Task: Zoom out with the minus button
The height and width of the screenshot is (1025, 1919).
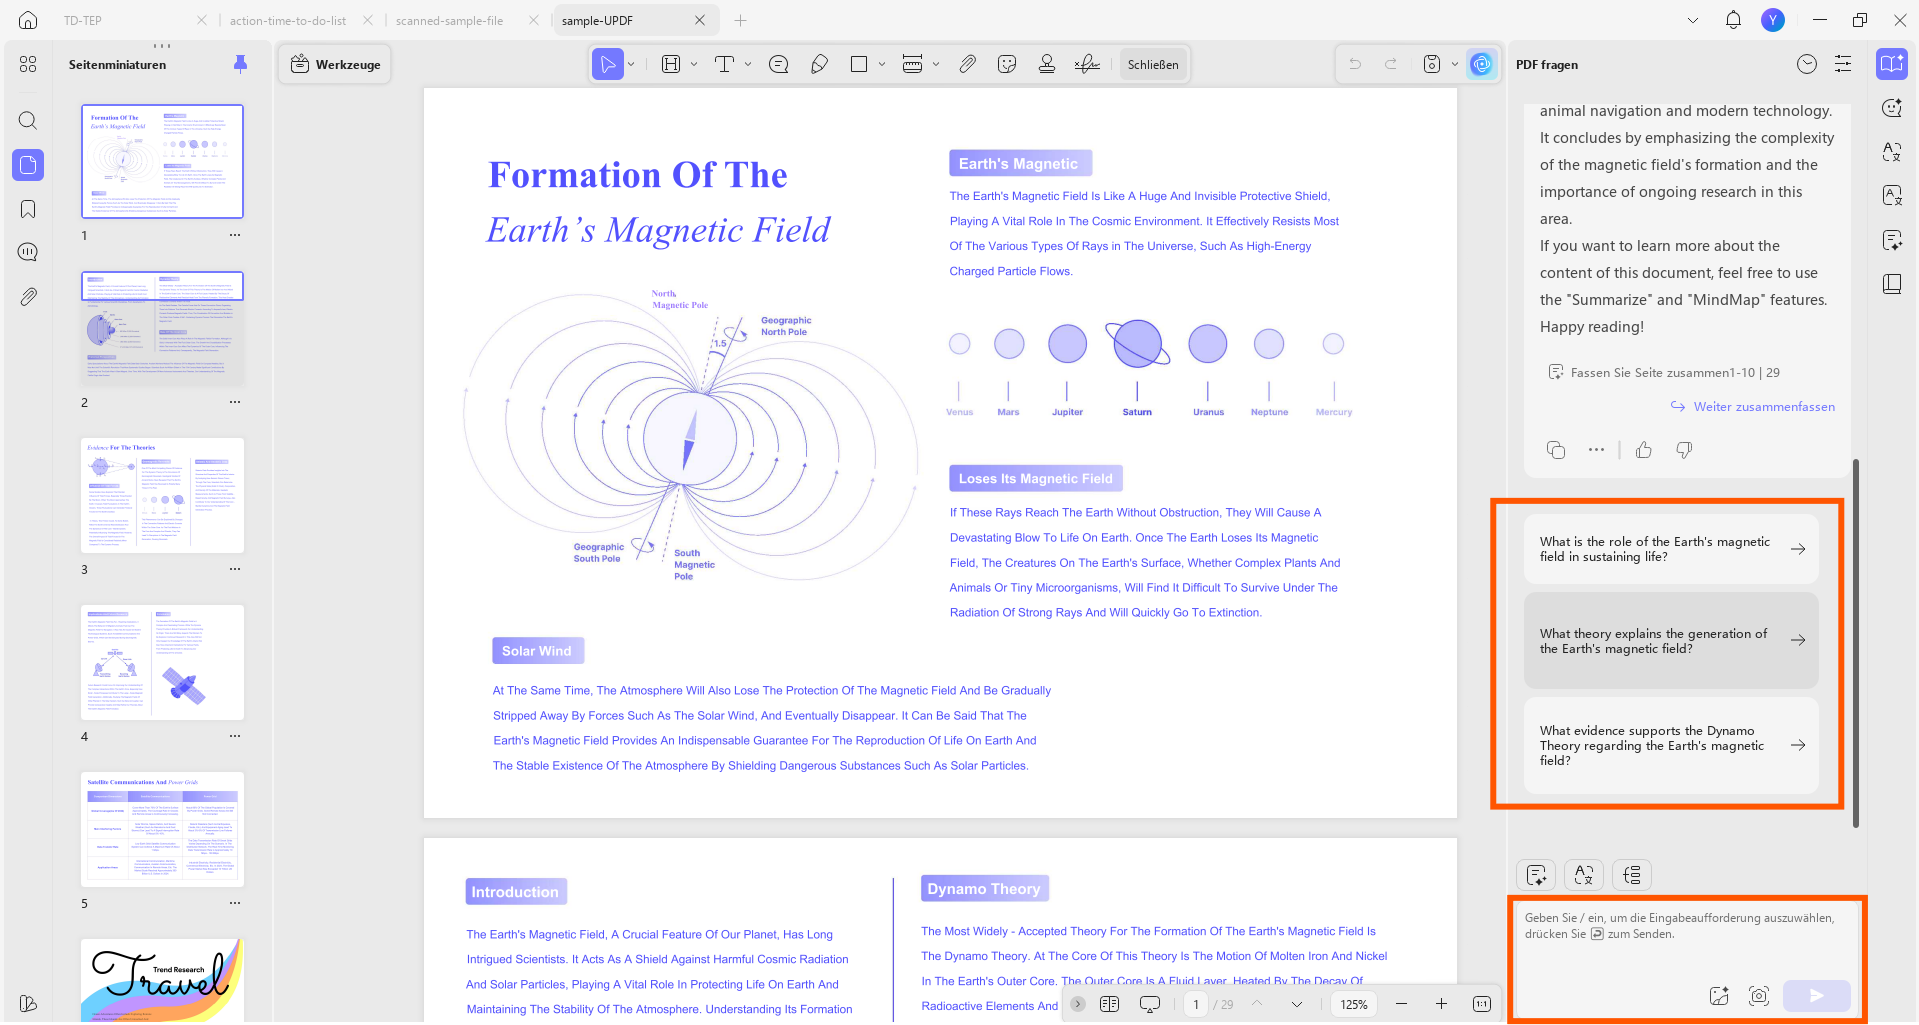Action: (x=1401, y=1004)
